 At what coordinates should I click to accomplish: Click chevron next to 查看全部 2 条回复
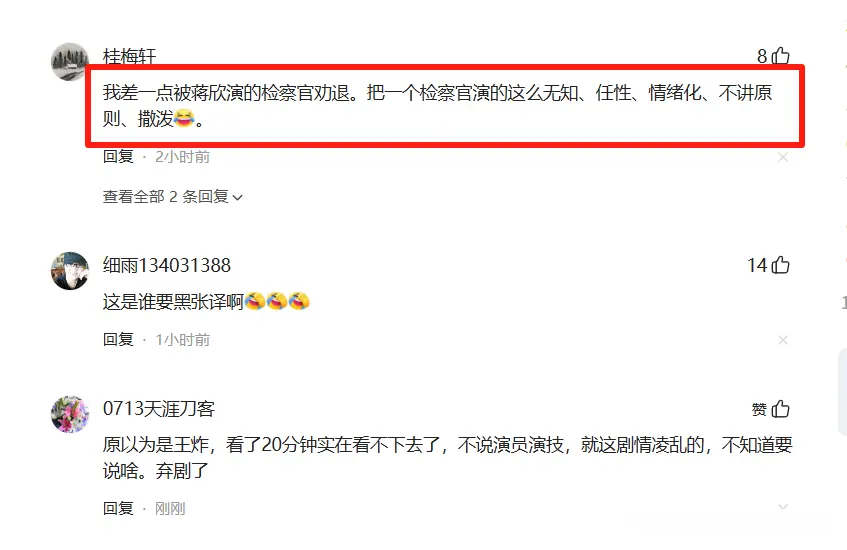coord(238,198)
